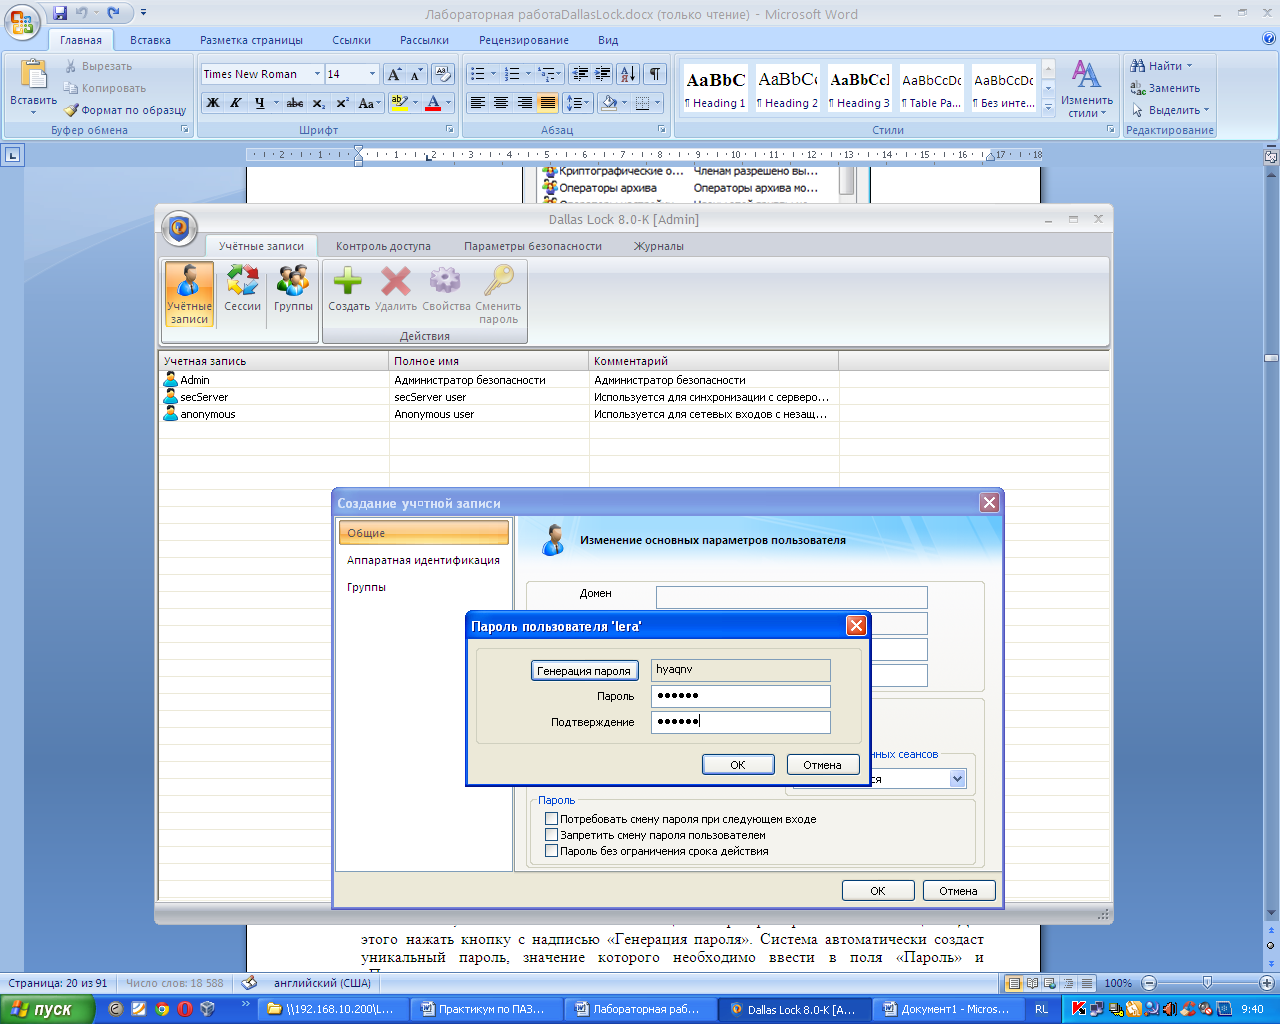Click OK in the password dialog
This screenshot has width=1280, height=1024.
tap(738, 764)
